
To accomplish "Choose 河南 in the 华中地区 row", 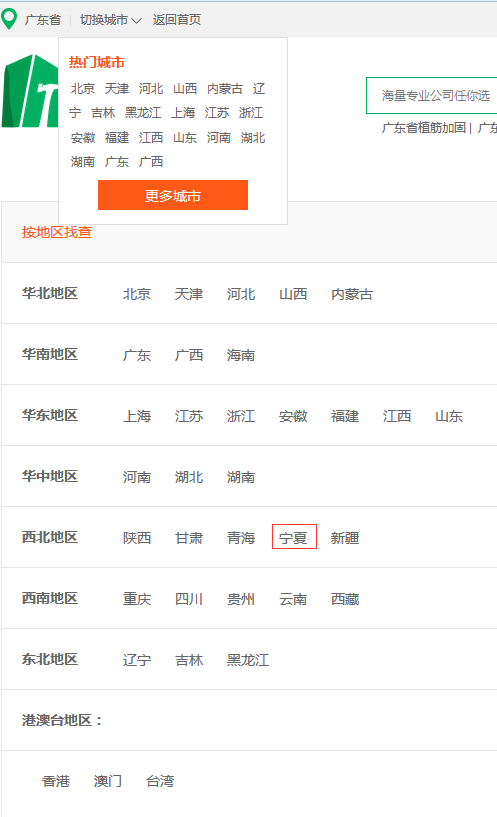I will click(x=136, y=477).
